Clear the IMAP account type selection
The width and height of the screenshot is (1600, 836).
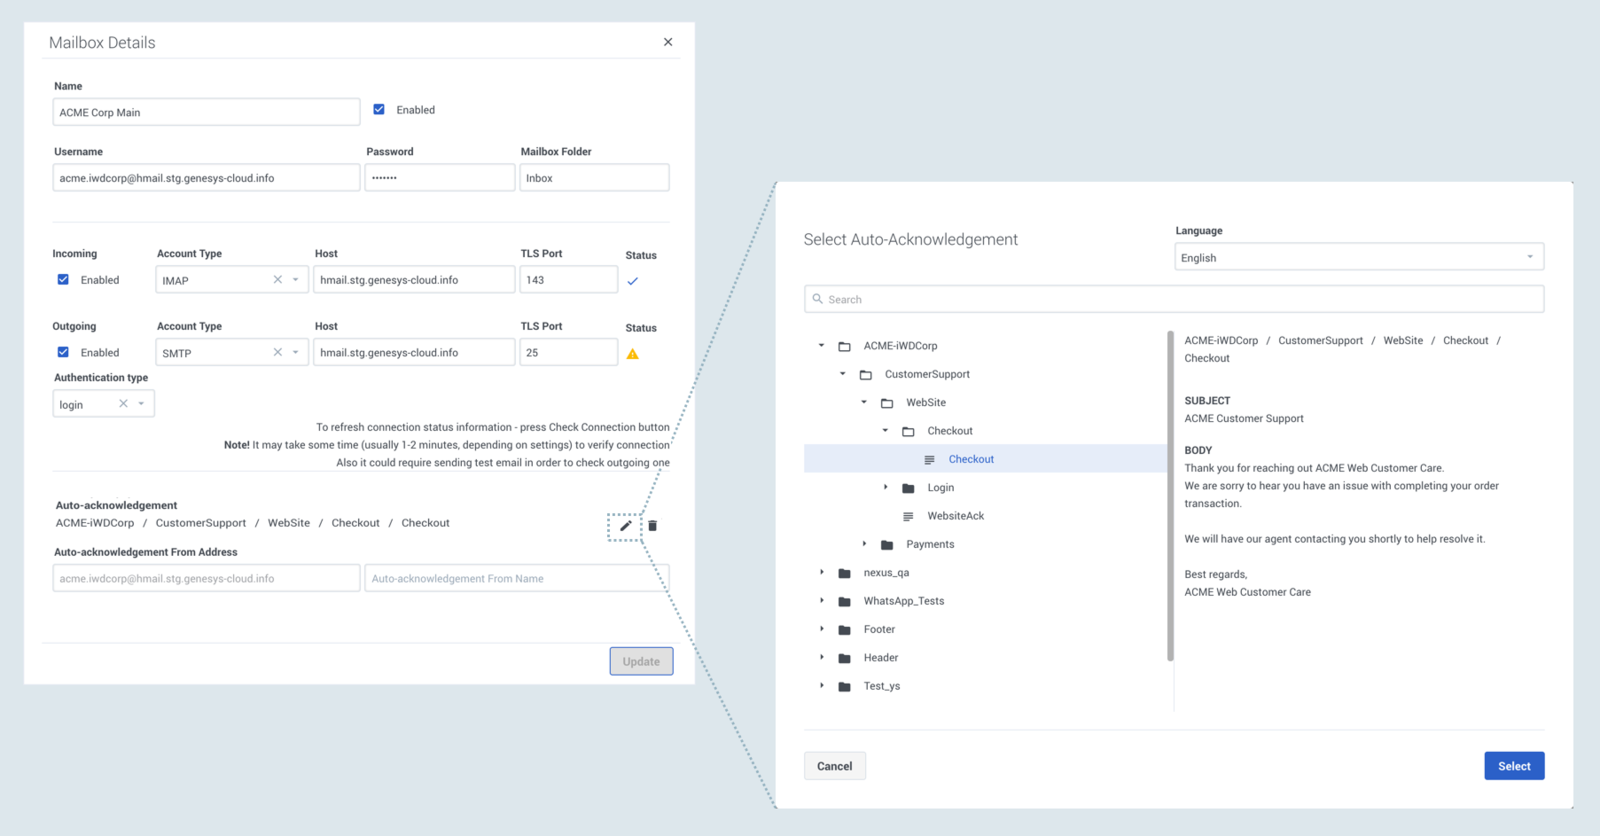coord(277,280)
